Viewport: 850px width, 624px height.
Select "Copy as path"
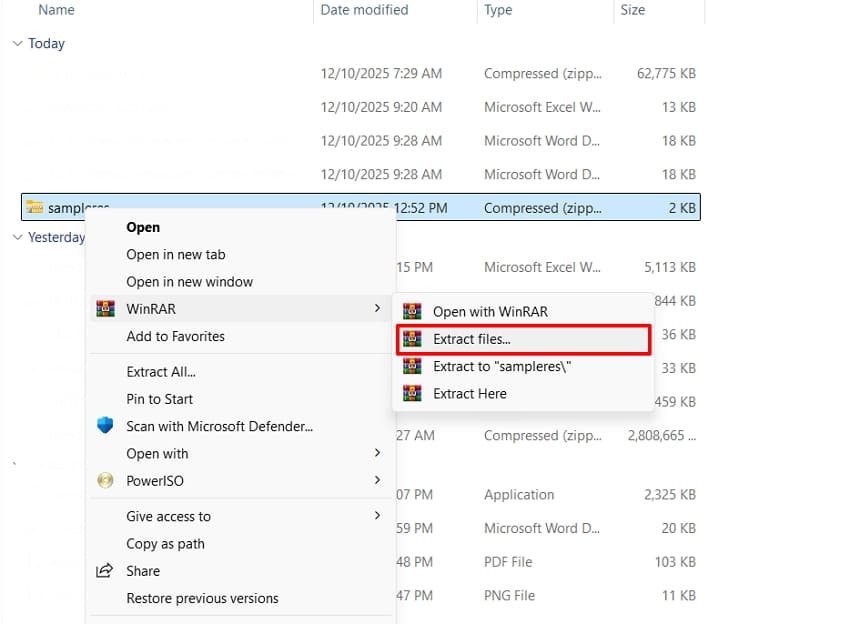(x=165, y=543)
